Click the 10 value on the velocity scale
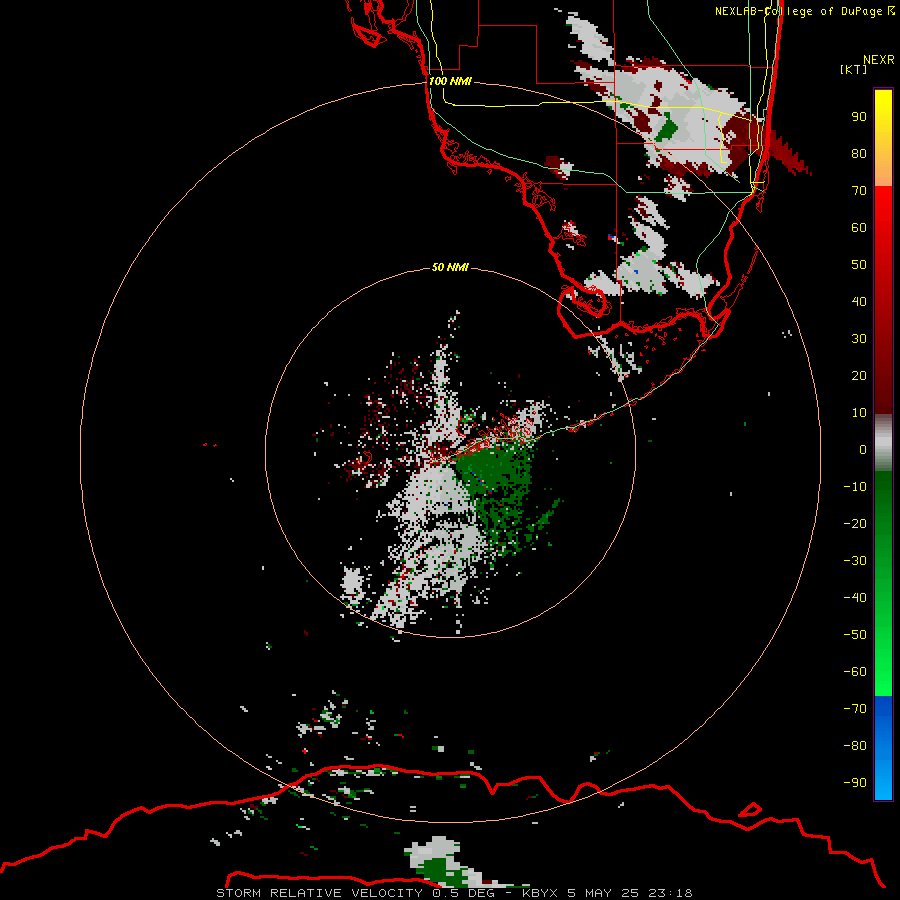 859,413
